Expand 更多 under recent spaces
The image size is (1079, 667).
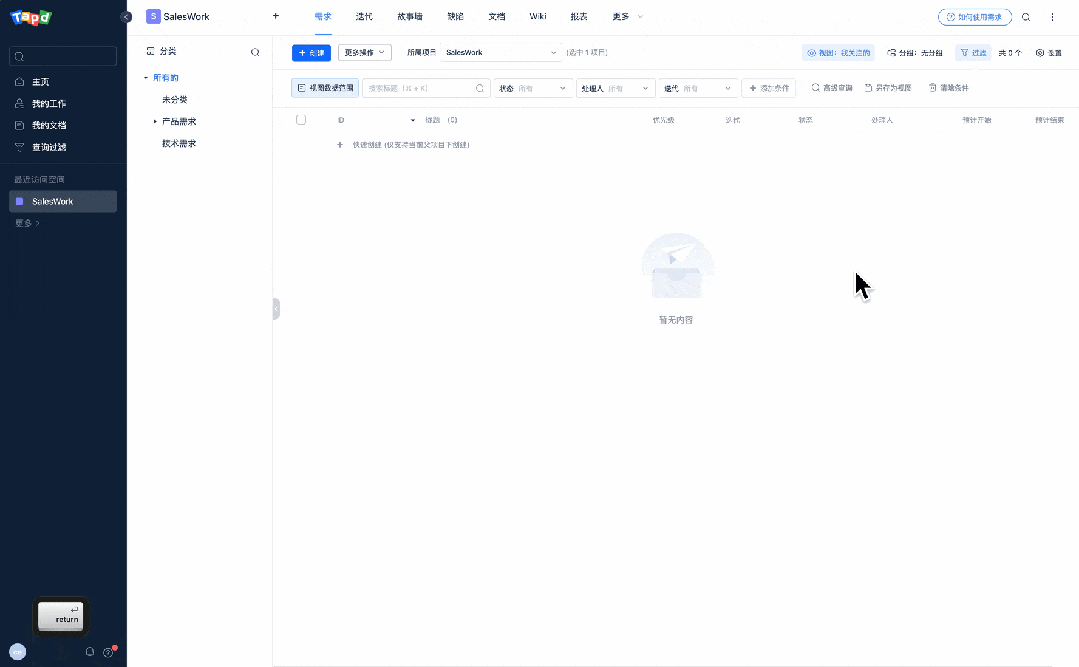27,223
